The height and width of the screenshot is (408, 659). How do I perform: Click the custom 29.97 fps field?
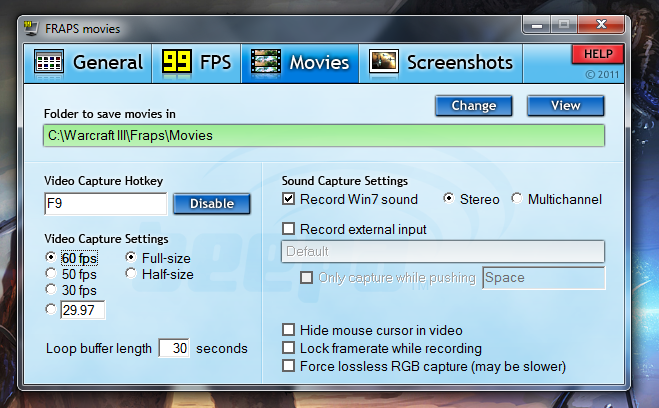click(x=83, y=310)
